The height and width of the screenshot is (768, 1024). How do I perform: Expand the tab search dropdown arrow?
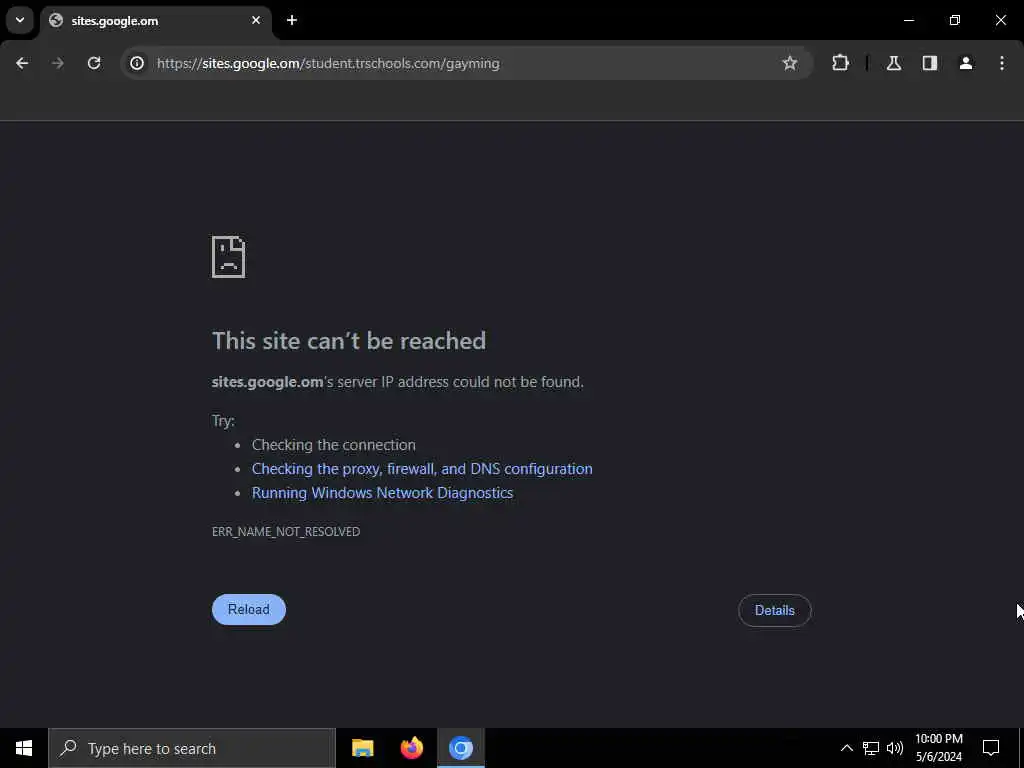pos(20,20)
